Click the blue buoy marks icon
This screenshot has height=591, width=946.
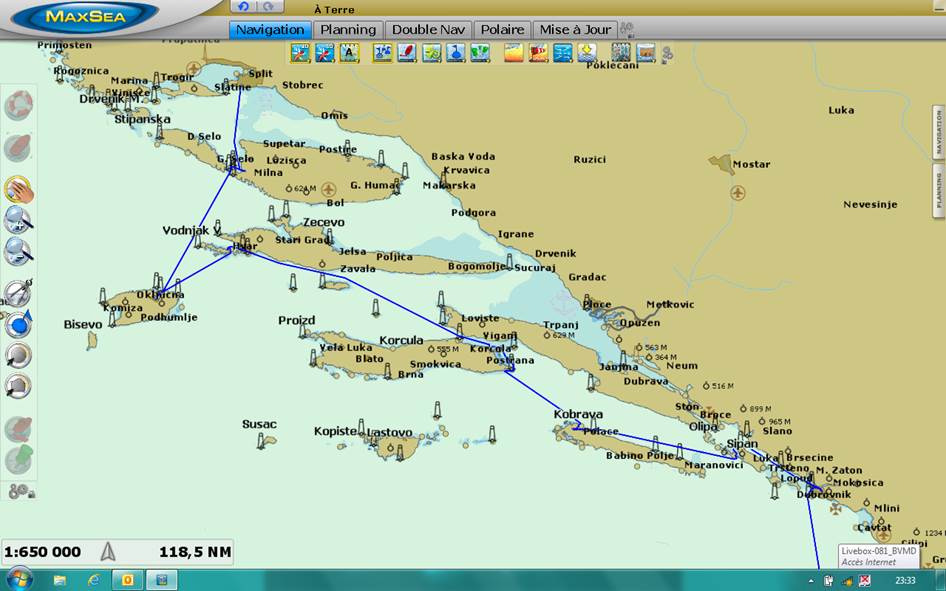[x=456, y=53]
